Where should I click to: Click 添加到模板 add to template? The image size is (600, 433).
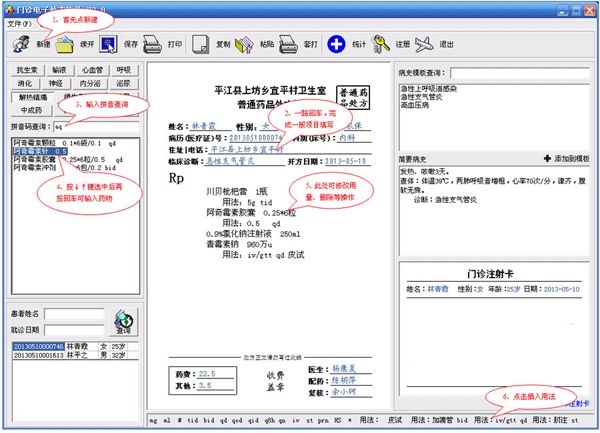click(567, 158)
